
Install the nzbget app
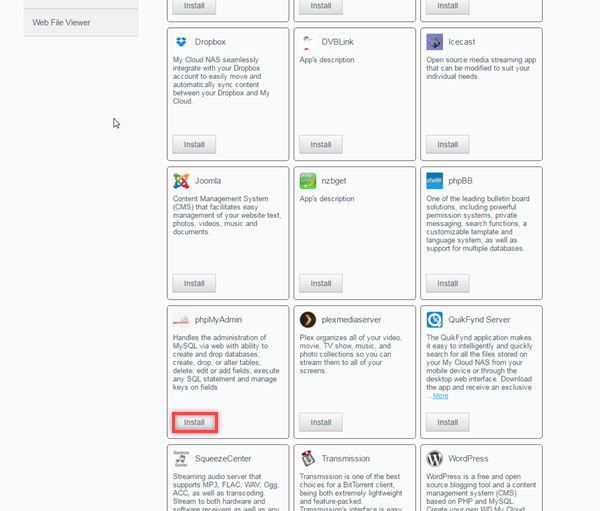click(x=321, y=283)
